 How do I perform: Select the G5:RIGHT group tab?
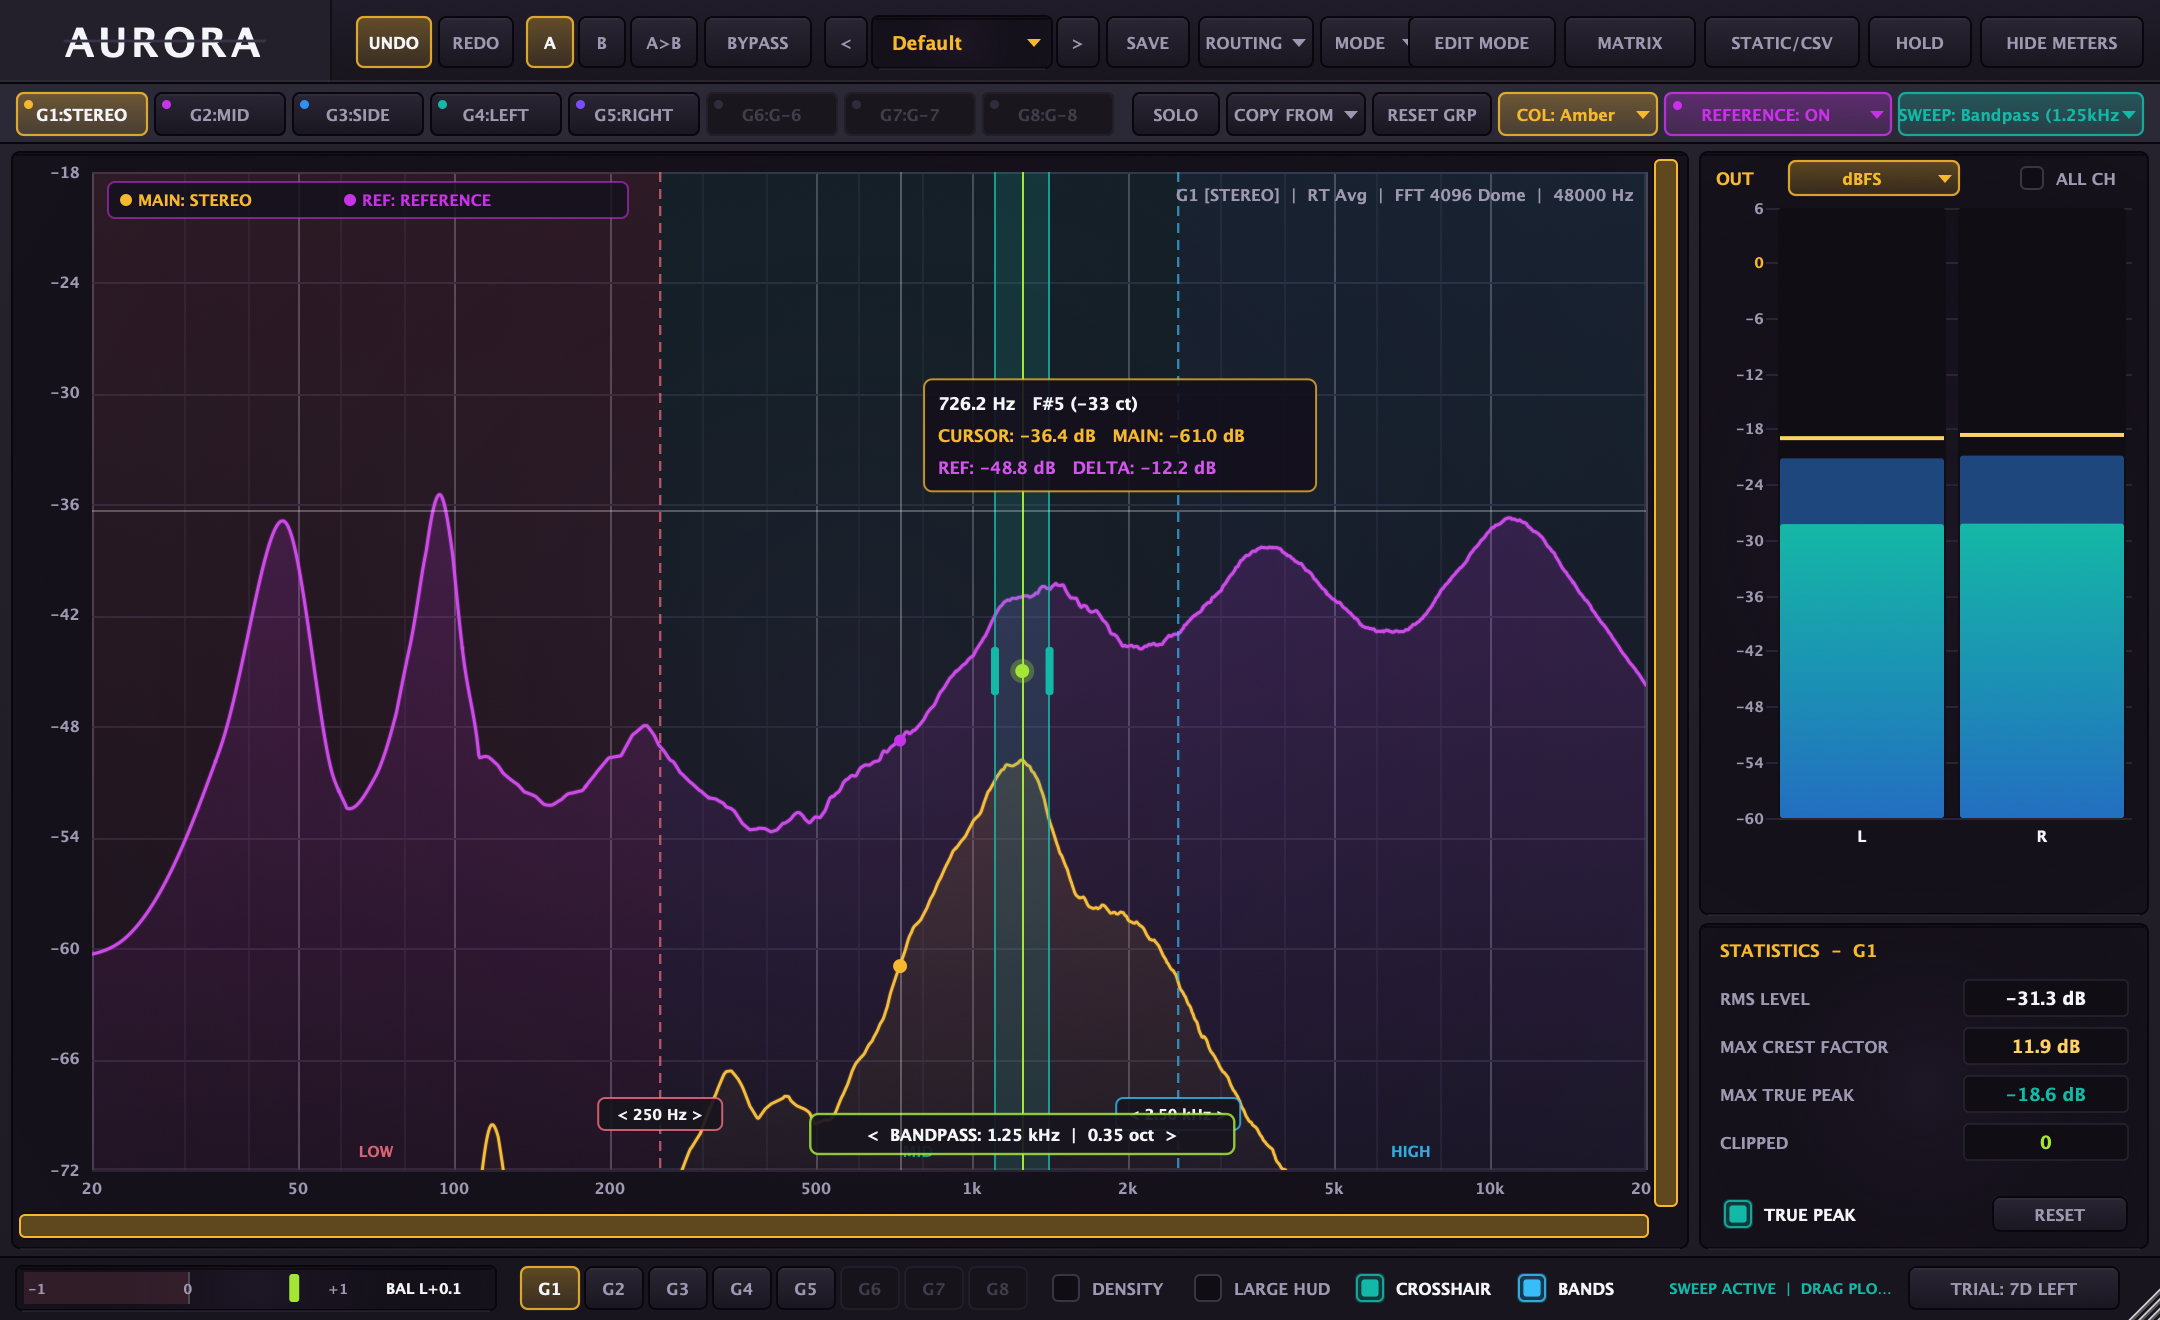(633, 115)
